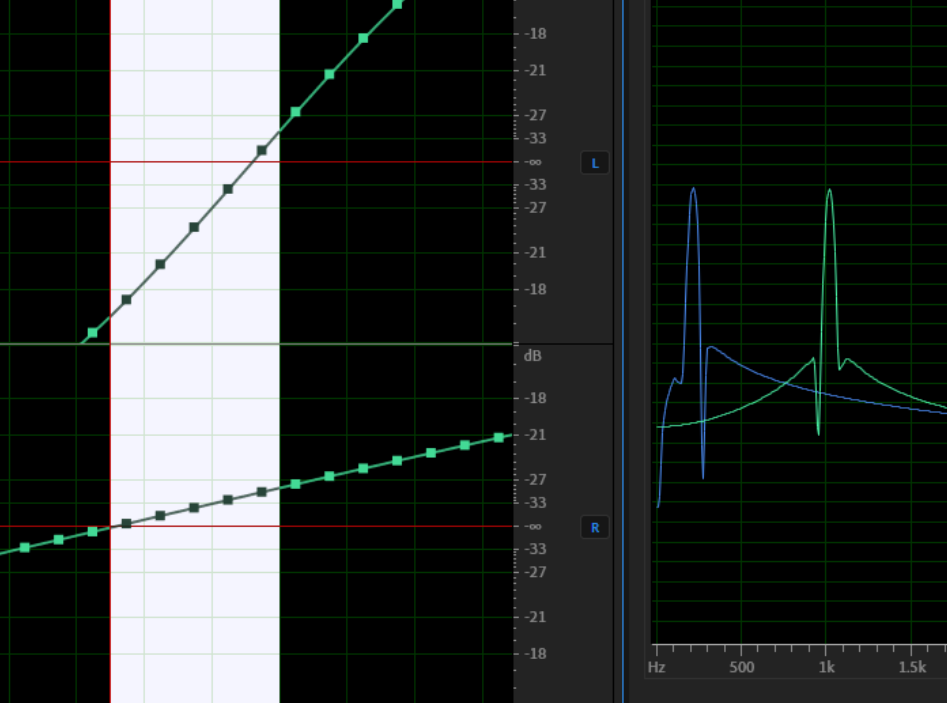Click the rightmost right channel sample point

[499, 438]
